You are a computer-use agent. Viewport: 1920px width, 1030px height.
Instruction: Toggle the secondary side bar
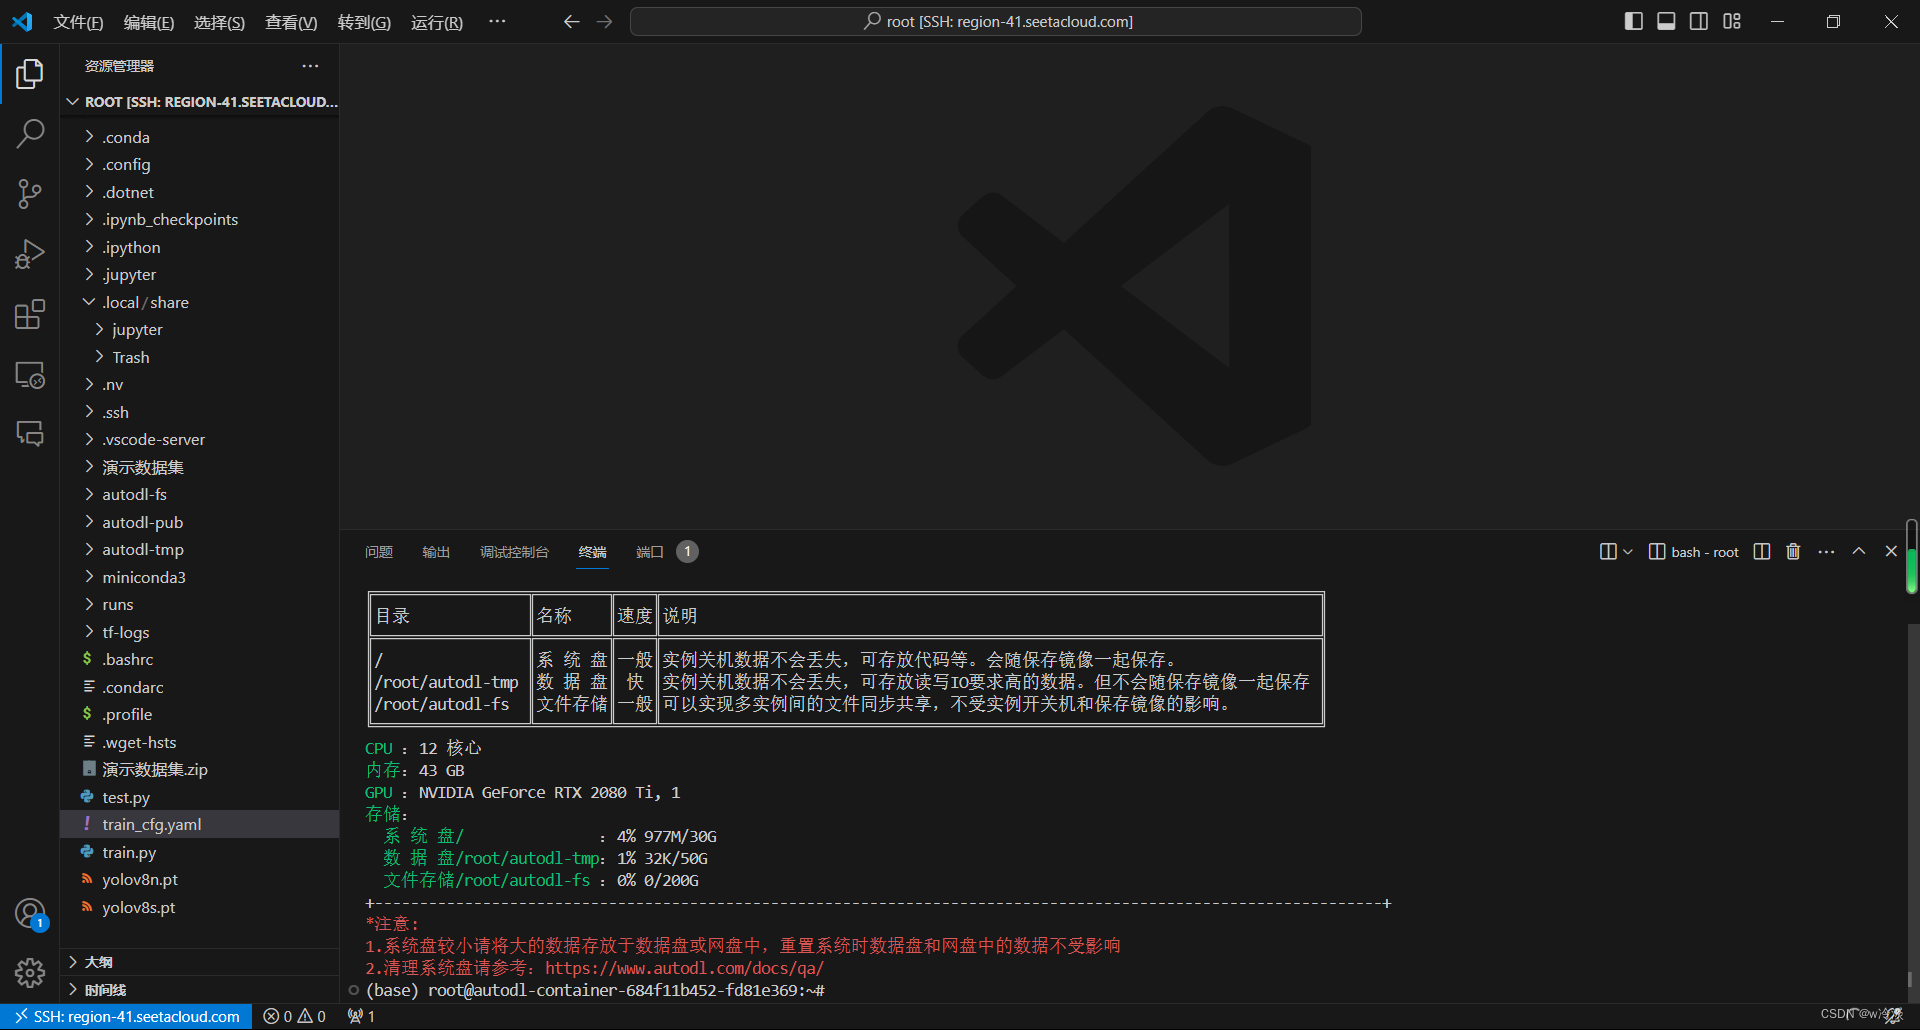point(1698,20)
